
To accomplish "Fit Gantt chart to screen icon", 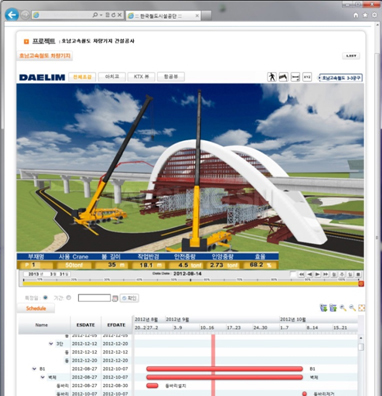I will pyautogui.click(x=361, y=308).
